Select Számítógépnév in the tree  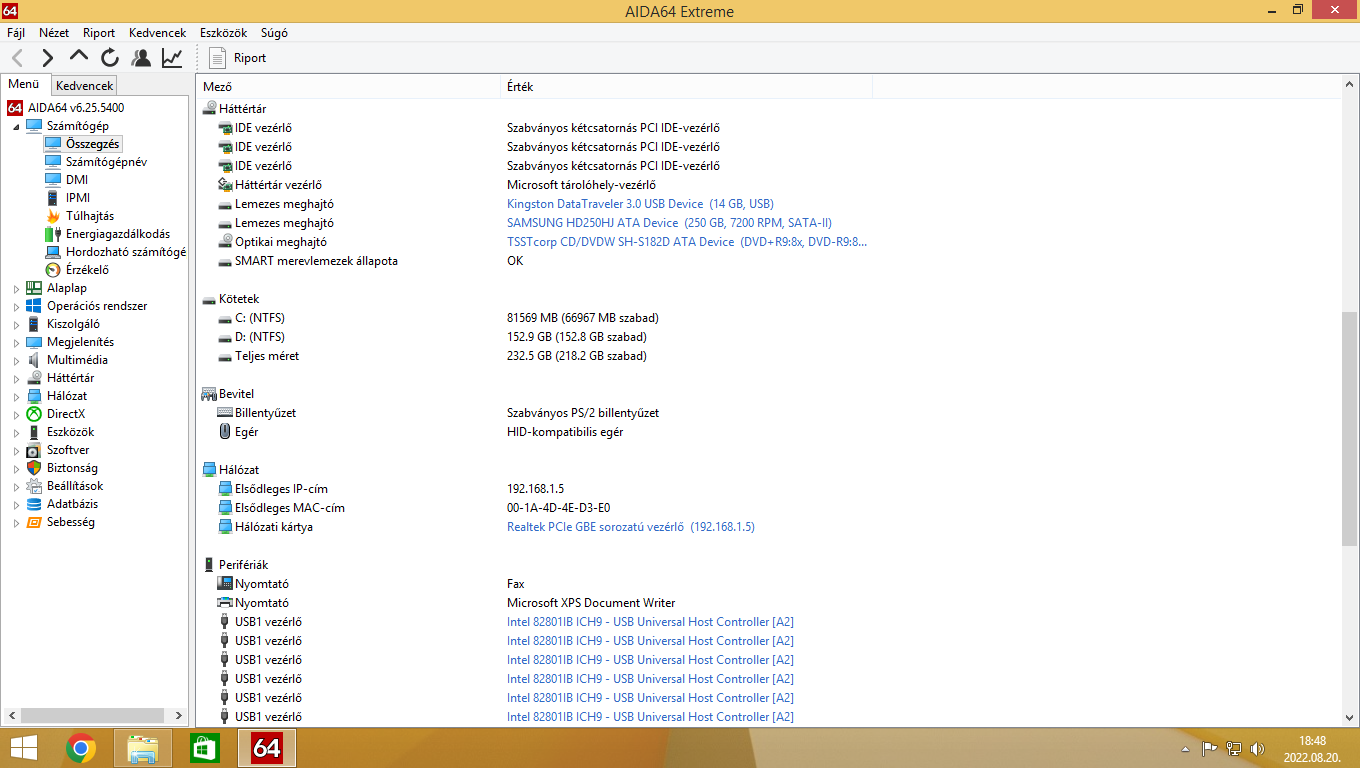click(x=106, y=162)
